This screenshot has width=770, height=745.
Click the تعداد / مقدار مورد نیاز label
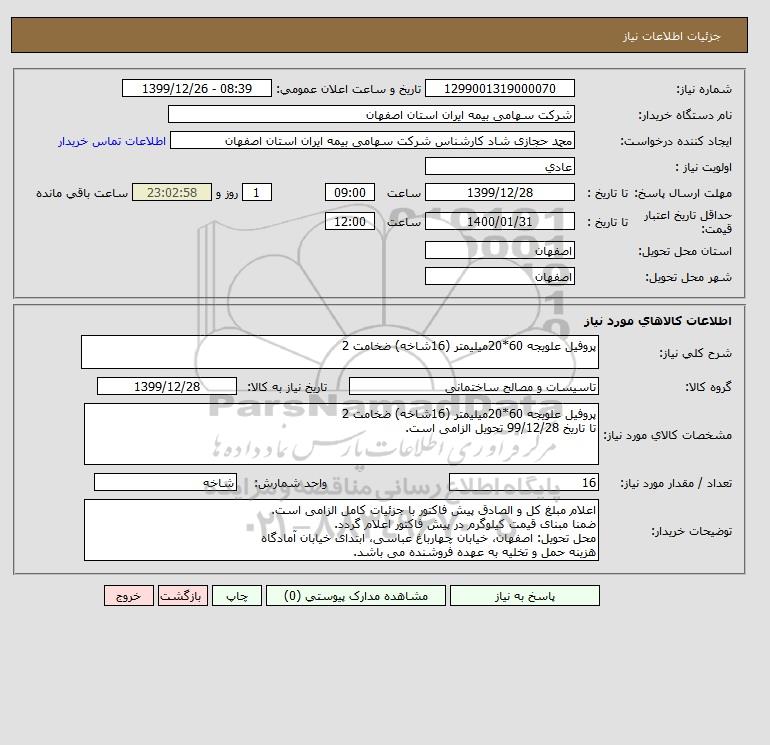[x=676, y=483]
